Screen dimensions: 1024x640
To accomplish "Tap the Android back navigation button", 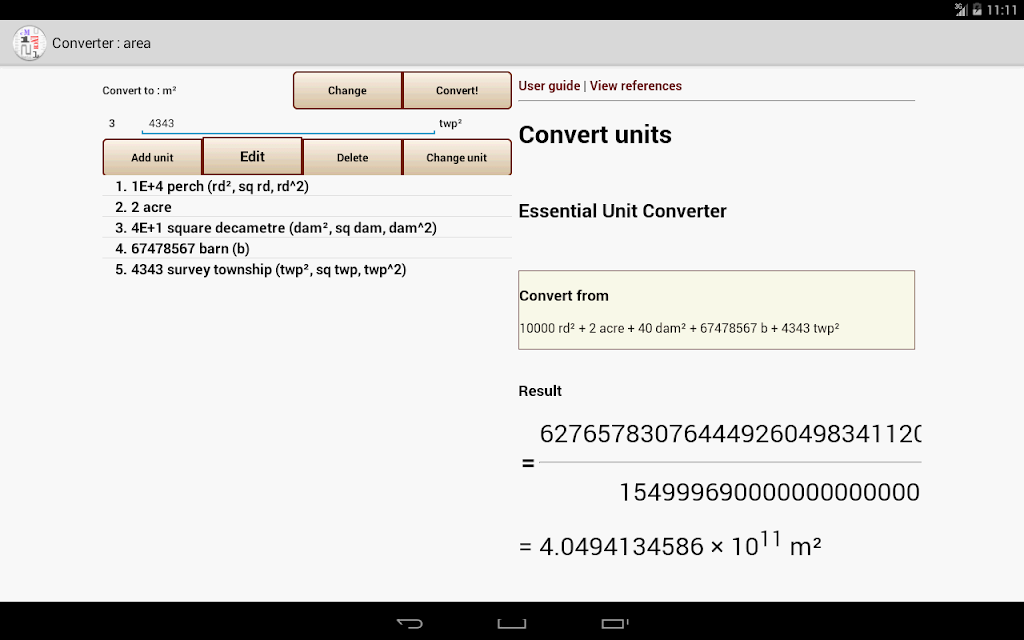I will click(409, 623).
